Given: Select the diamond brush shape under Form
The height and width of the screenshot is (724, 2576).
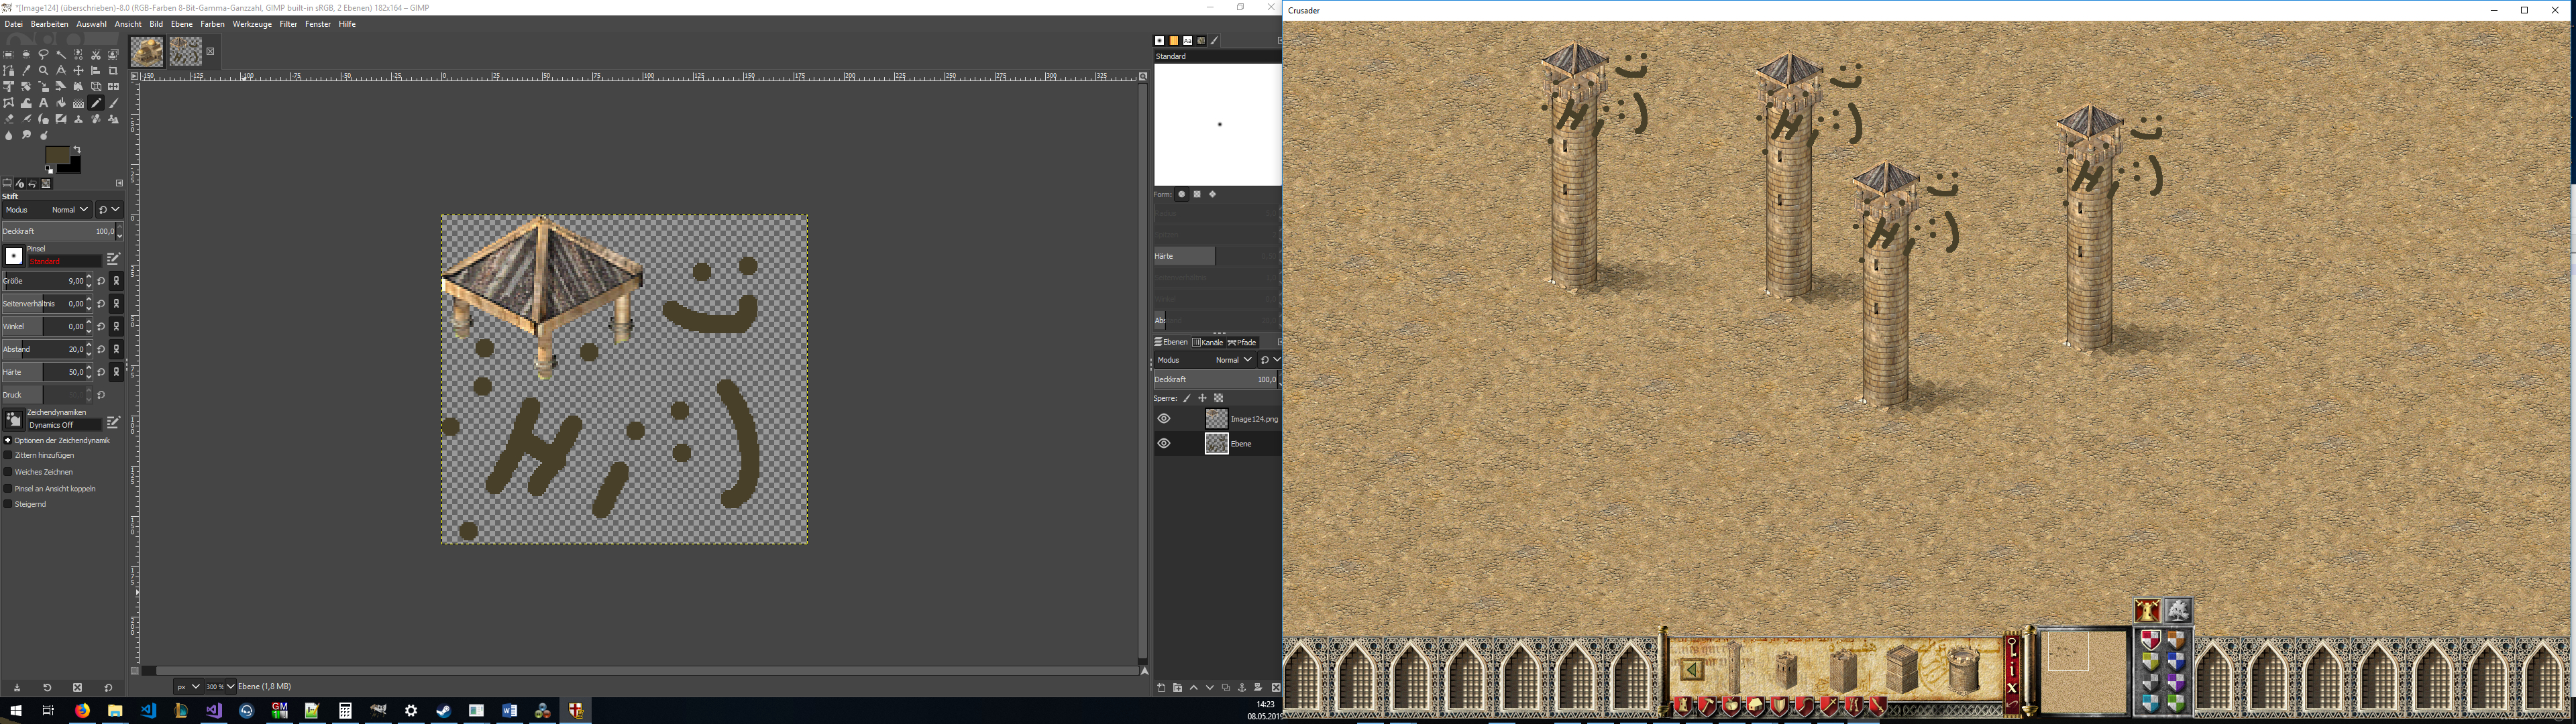Looking at the screenshot, I should coord(1213,194).
